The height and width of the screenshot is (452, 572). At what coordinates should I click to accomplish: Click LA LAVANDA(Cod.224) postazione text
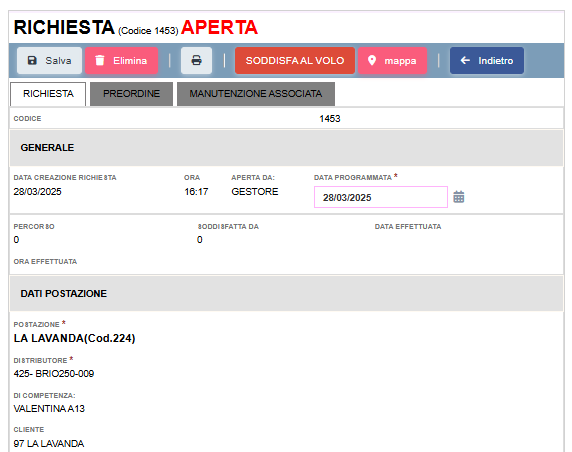click(x=74, y=338)
